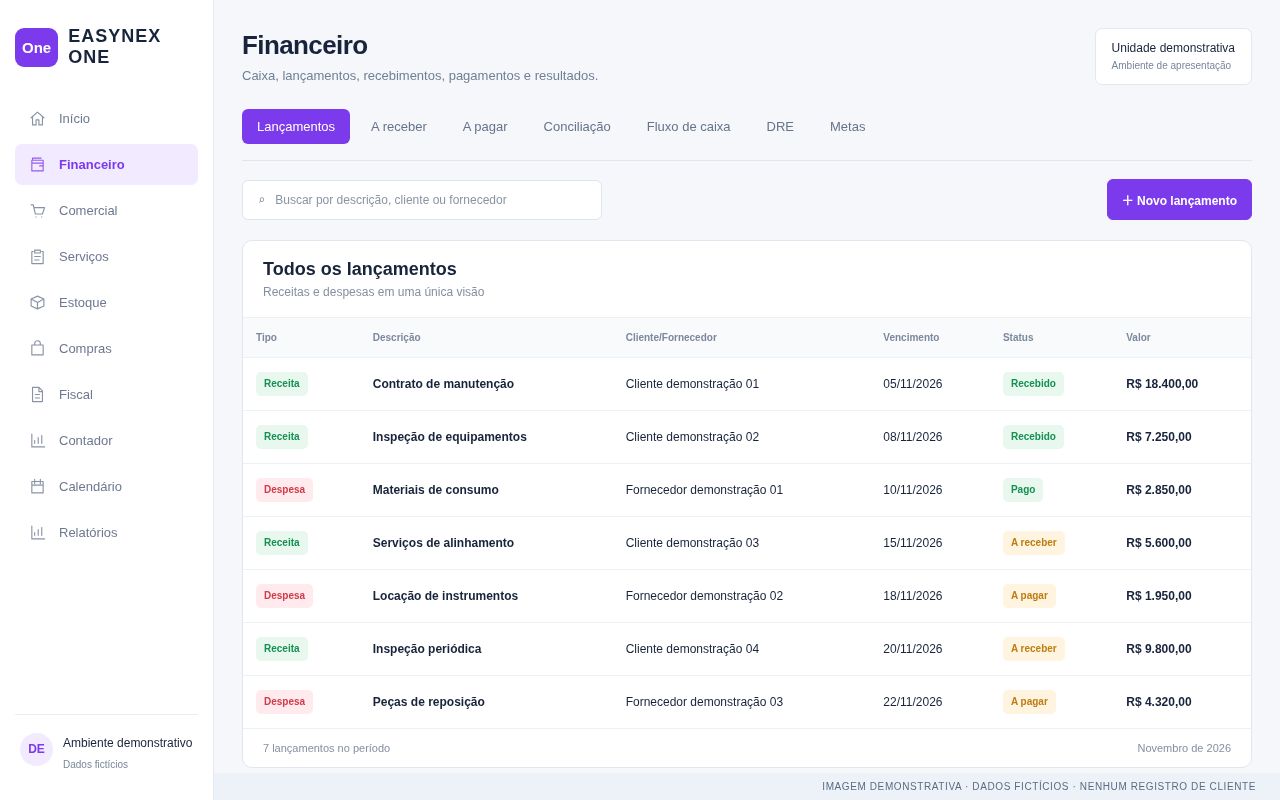Focus the search by description field
Screen dimensions: 1280x800
[x=422, y=200]
